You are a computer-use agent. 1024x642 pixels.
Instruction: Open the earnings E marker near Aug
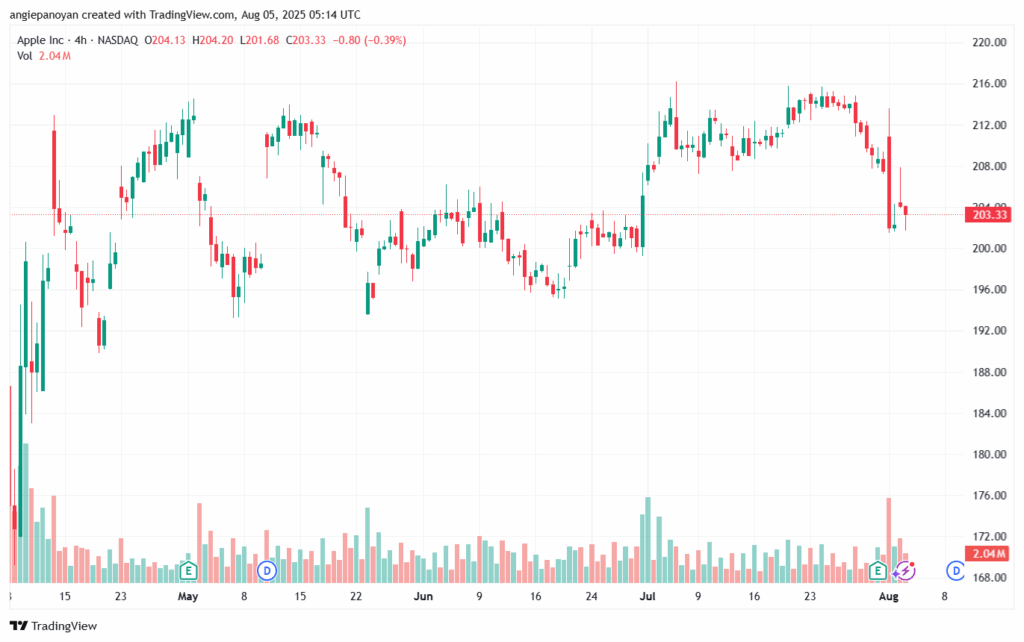click(878, 571)
